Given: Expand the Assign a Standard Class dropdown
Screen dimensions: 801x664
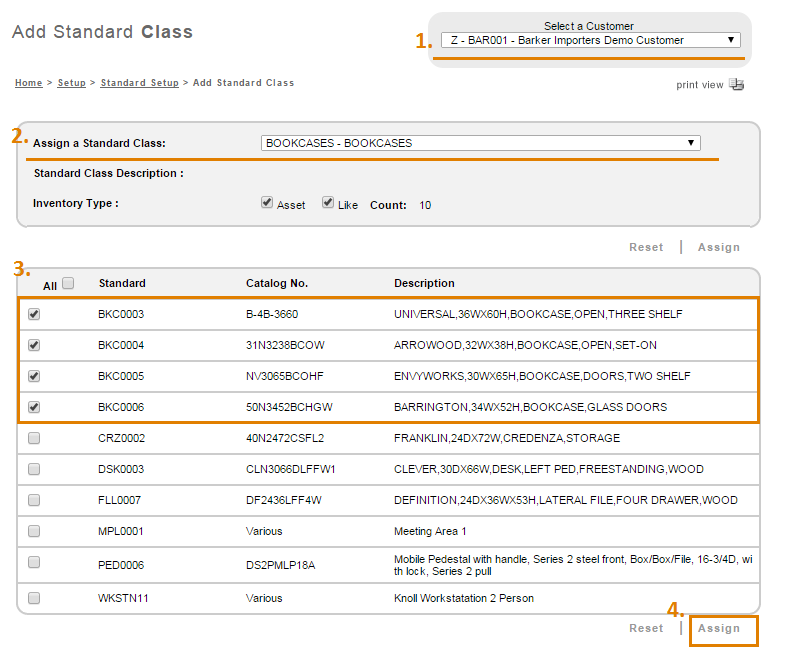Looking at the screenshot, I should (x=480, y=143).
